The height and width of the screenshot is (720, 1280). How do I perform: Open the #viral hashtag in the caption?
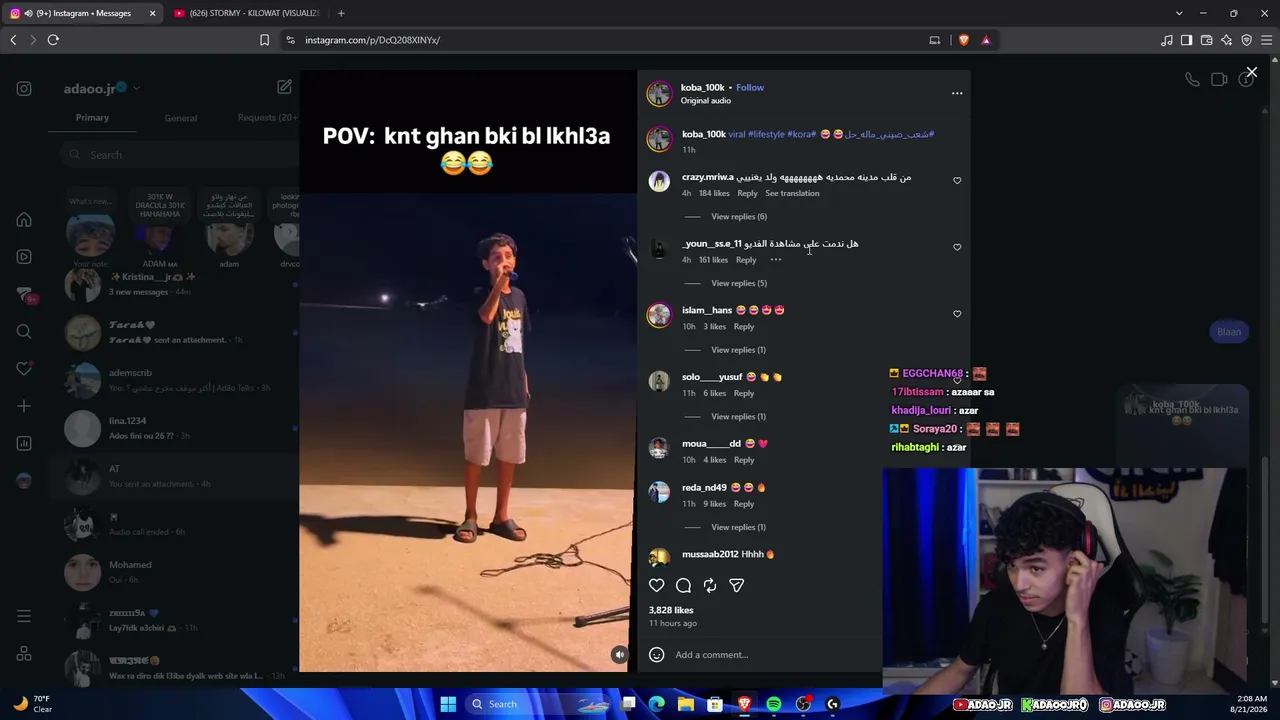tap(737, 134)
